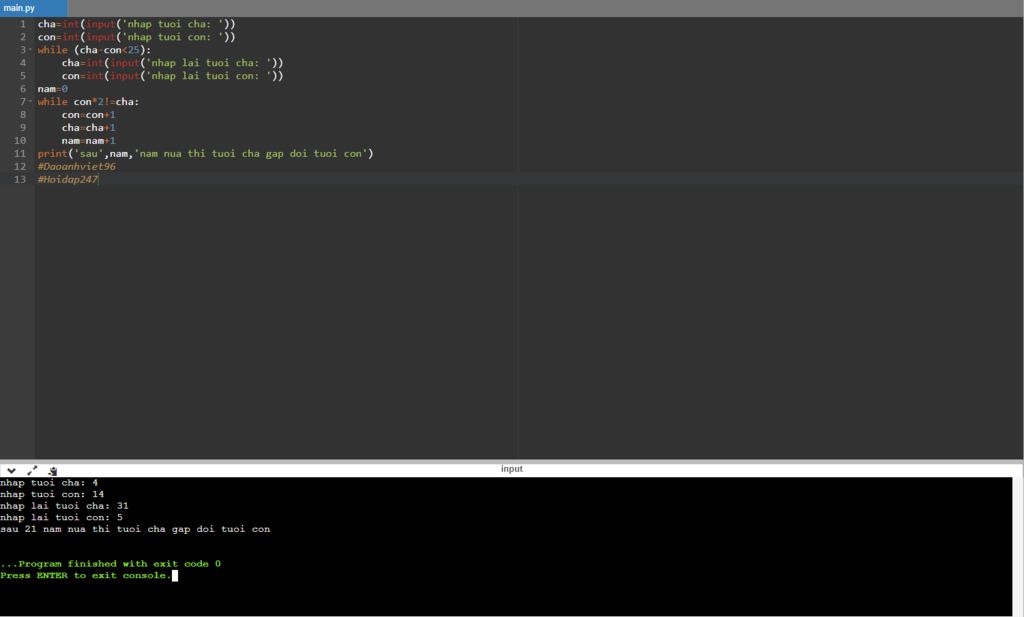Click console output 'nhap tuoi con: 14'
This screenshot has height=617, width=1024.
(52, 494)
